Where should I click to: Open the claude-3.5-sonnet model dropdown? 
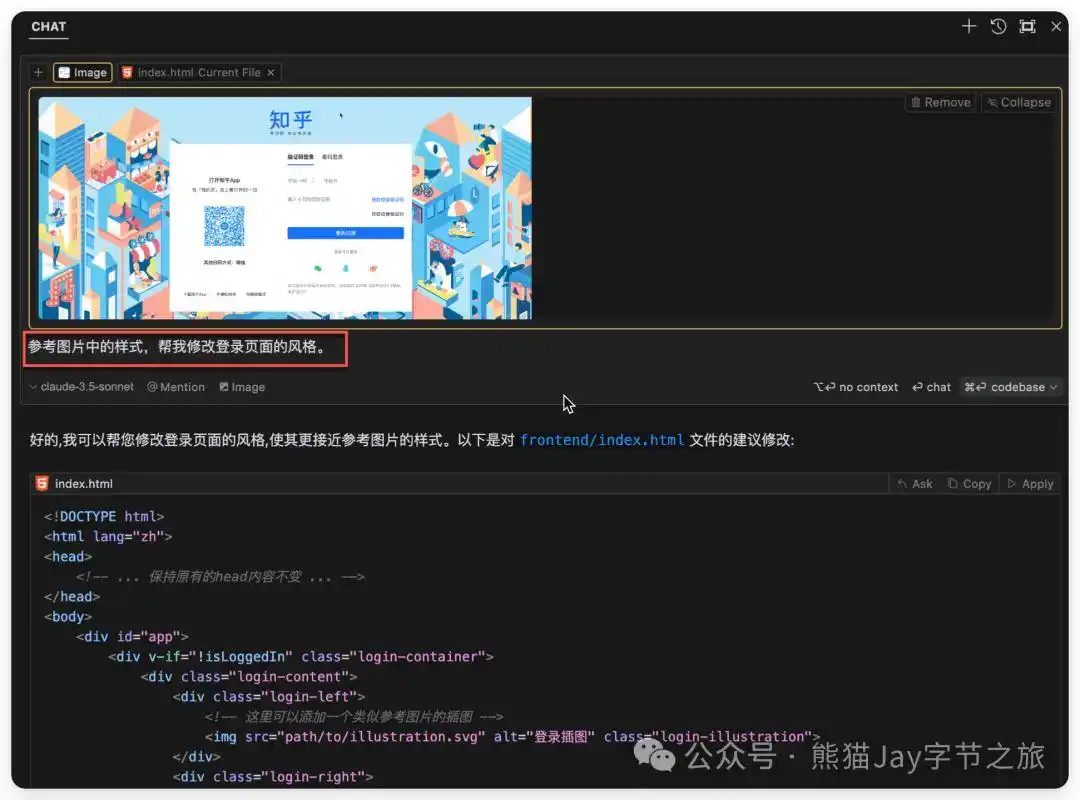80,387
